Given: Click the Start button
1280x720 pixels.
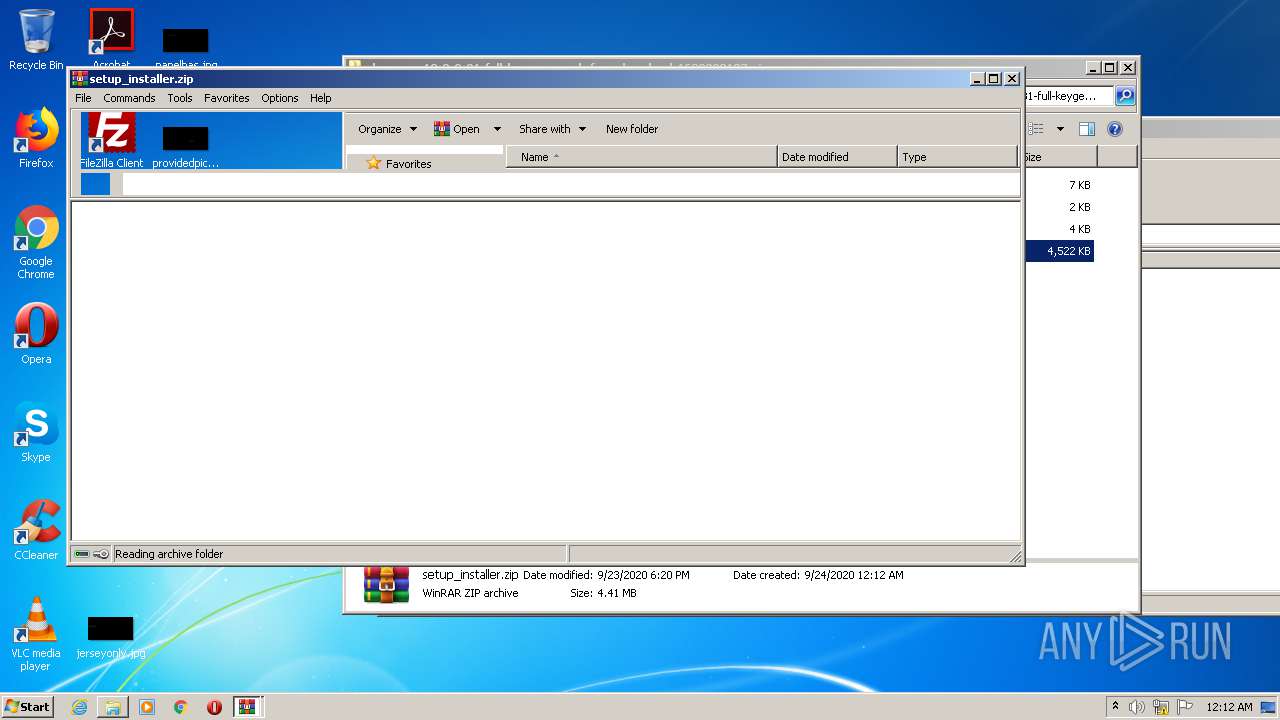Looking at the screenshot, I should point(28,707).
